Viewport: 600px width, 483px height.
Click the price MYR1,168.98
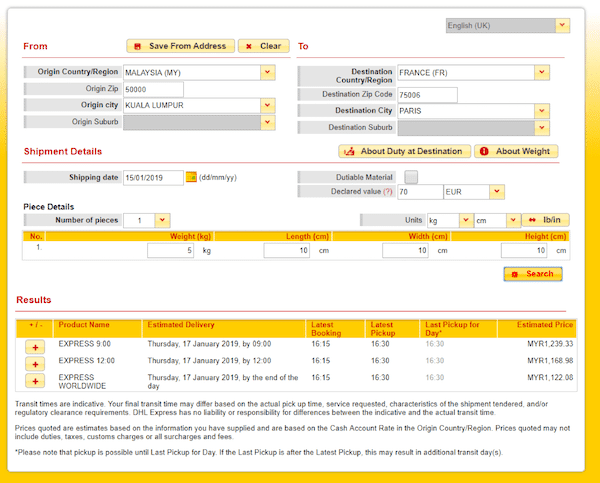[550, 361]
